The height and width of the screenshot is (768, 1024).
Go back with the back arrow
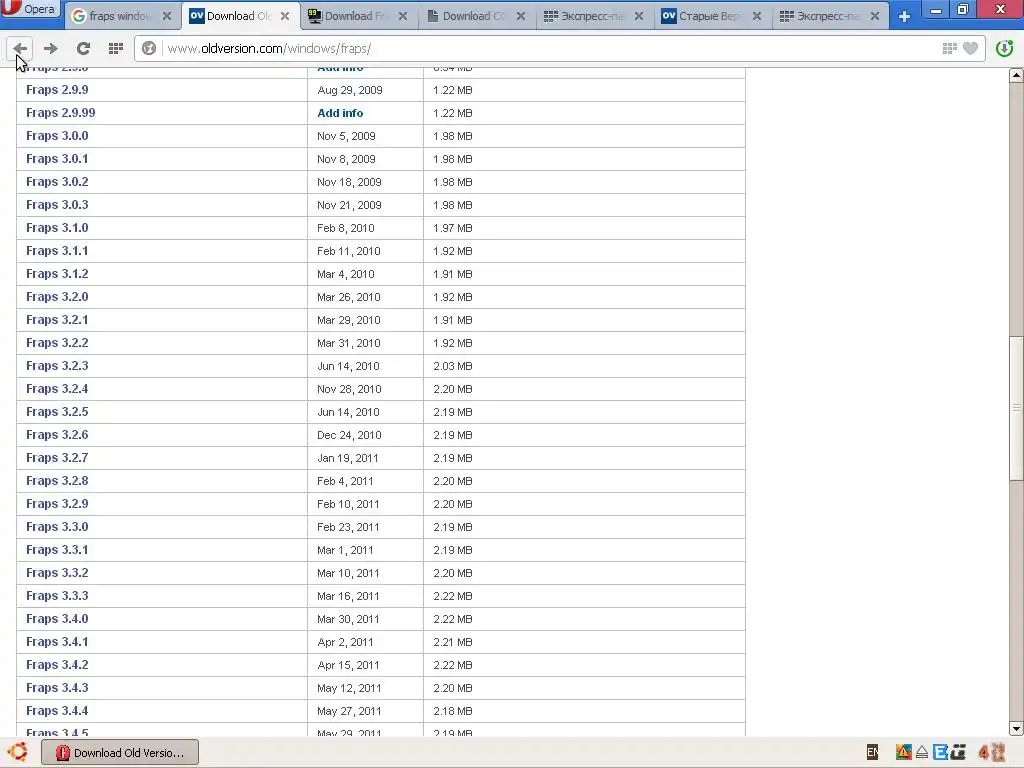(20, 48)
